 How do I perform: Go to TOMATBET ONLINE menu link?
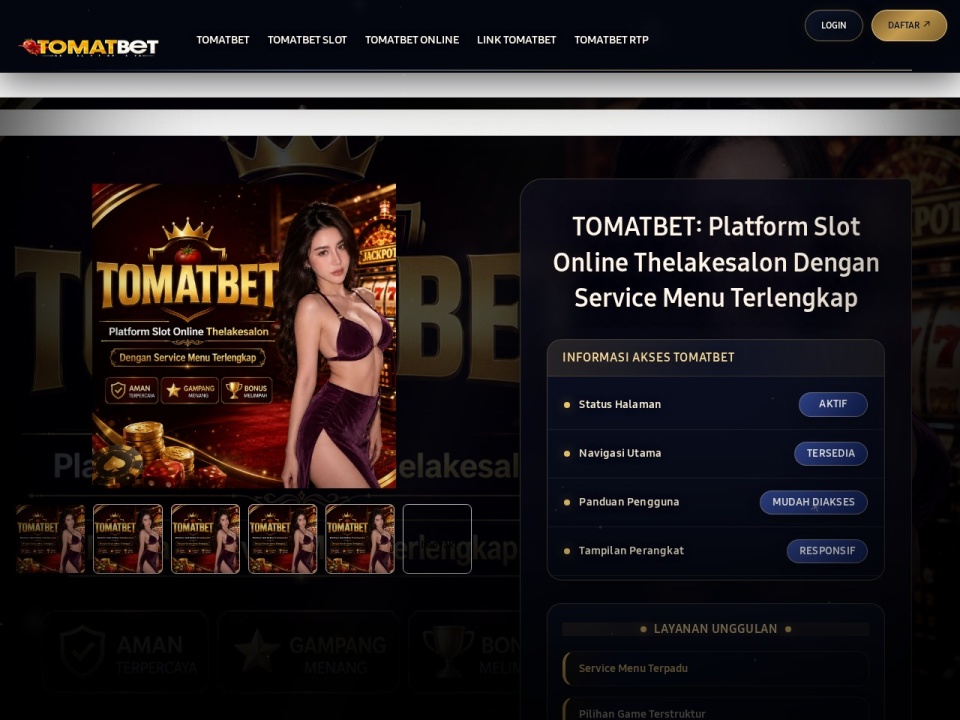point(412,40)
